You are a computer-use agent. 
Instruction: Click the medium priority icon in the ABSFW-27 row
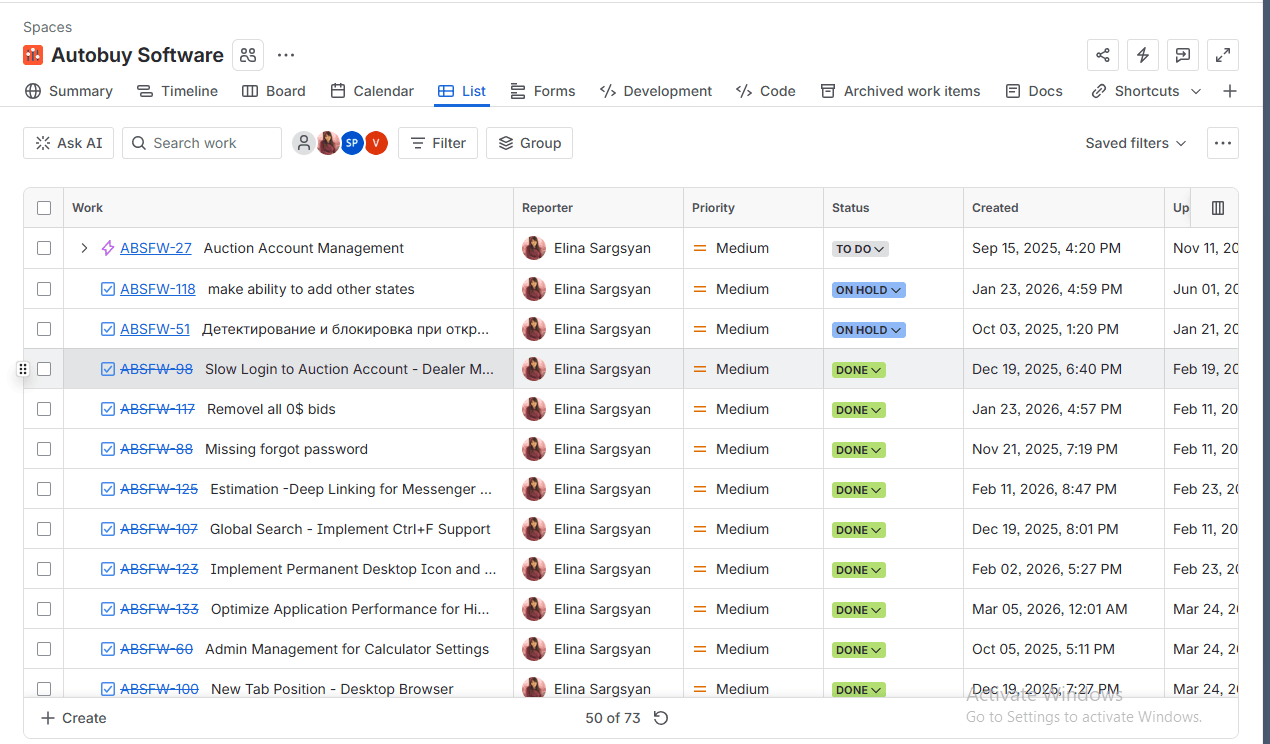(700, 248)
